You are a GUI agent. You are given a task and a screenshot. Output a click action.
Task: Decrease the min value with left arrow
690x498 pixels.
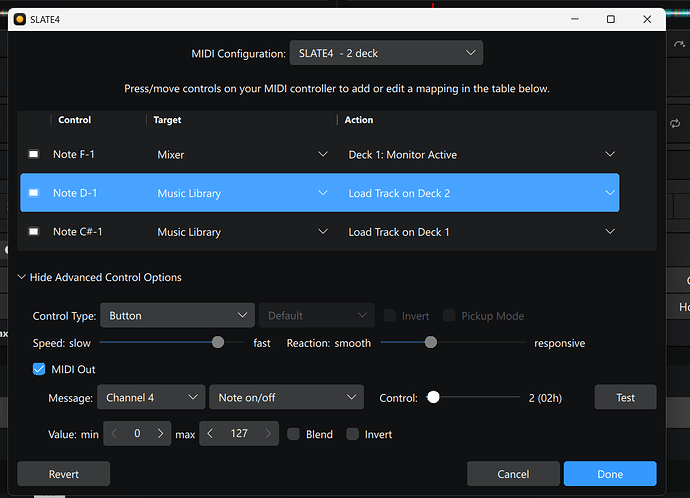(114, 434)
